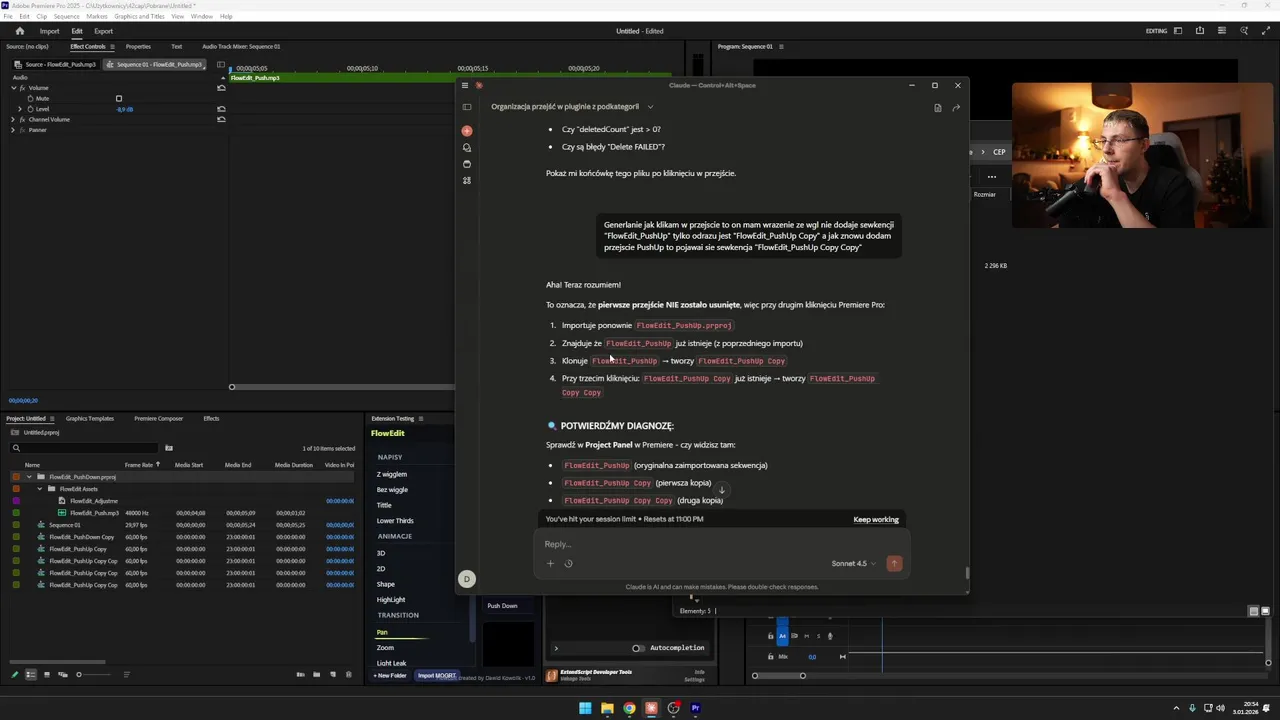Image resolution: width=1280 pixels, height=720 pixels.
Task: Collapse the FlowEdit_PushDown.prproj bin
Action: pos(29,477)
